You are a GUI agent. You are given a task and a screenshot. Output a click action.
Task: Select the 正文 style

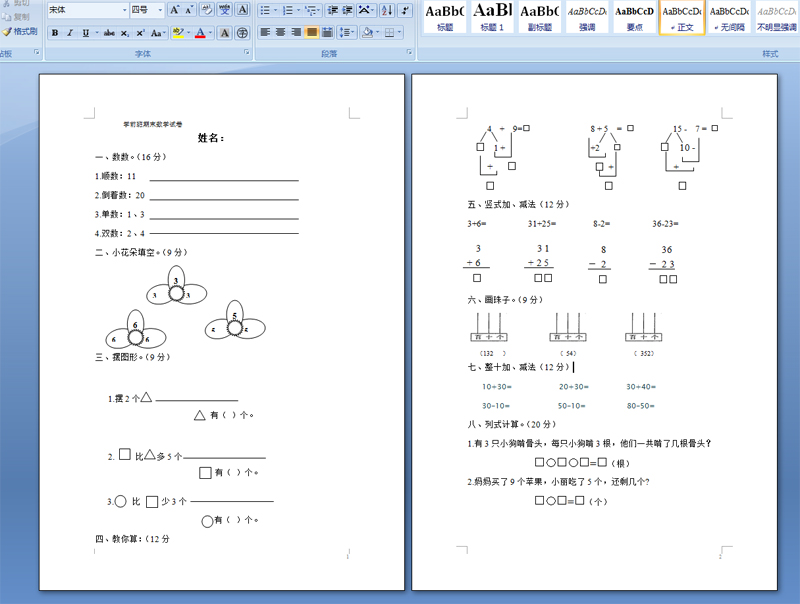click(682, 17)
